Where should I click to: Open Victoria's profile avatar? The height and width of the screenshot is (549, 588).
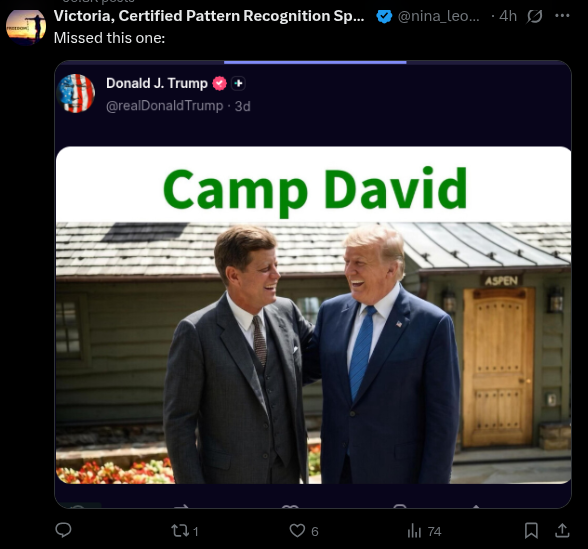click(x=26, y=27)
